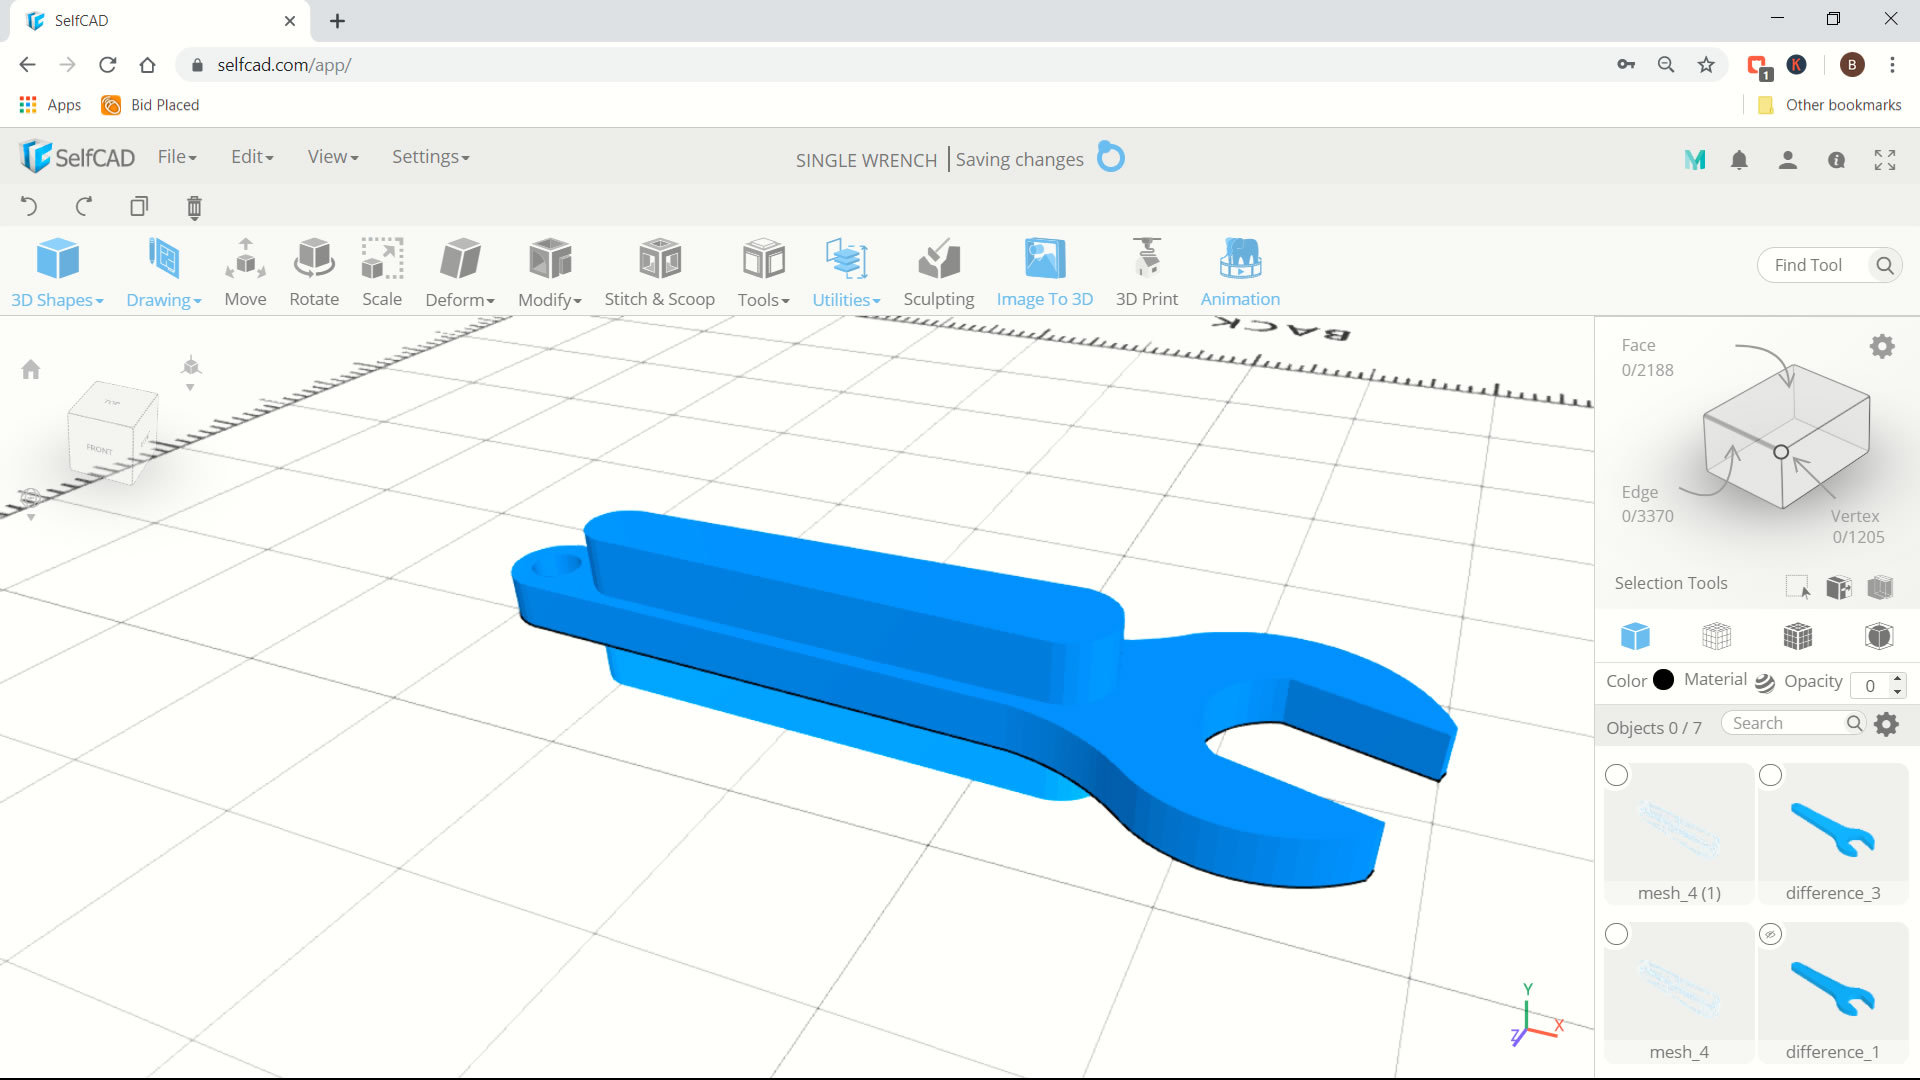Select the dark shaded view mode cube
The image size is (1920, 1080).
(x=1879, y=636)
